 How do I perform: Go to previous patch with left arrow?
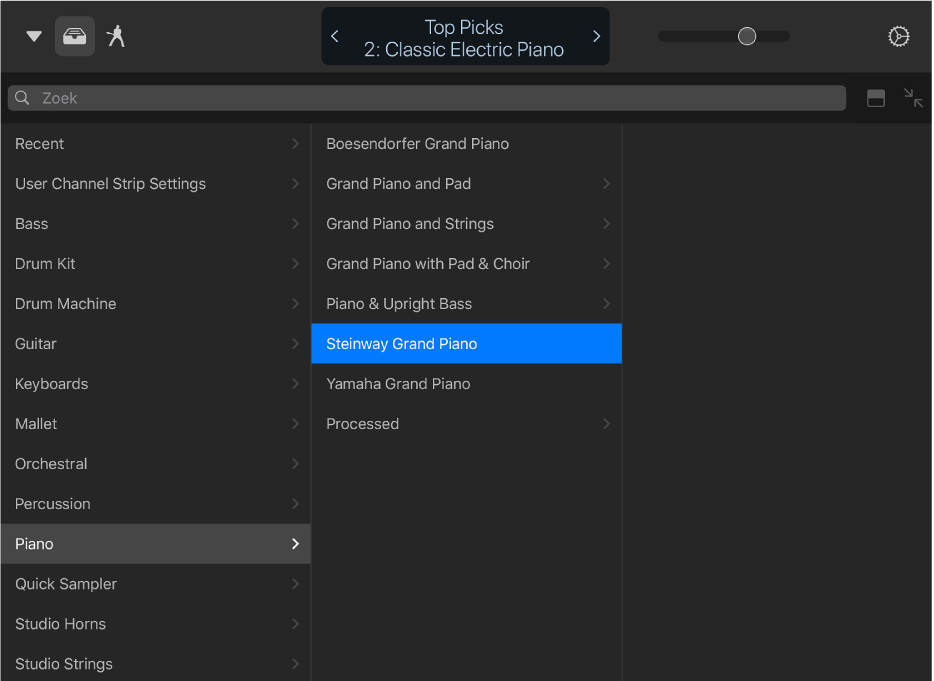point(335,37)
